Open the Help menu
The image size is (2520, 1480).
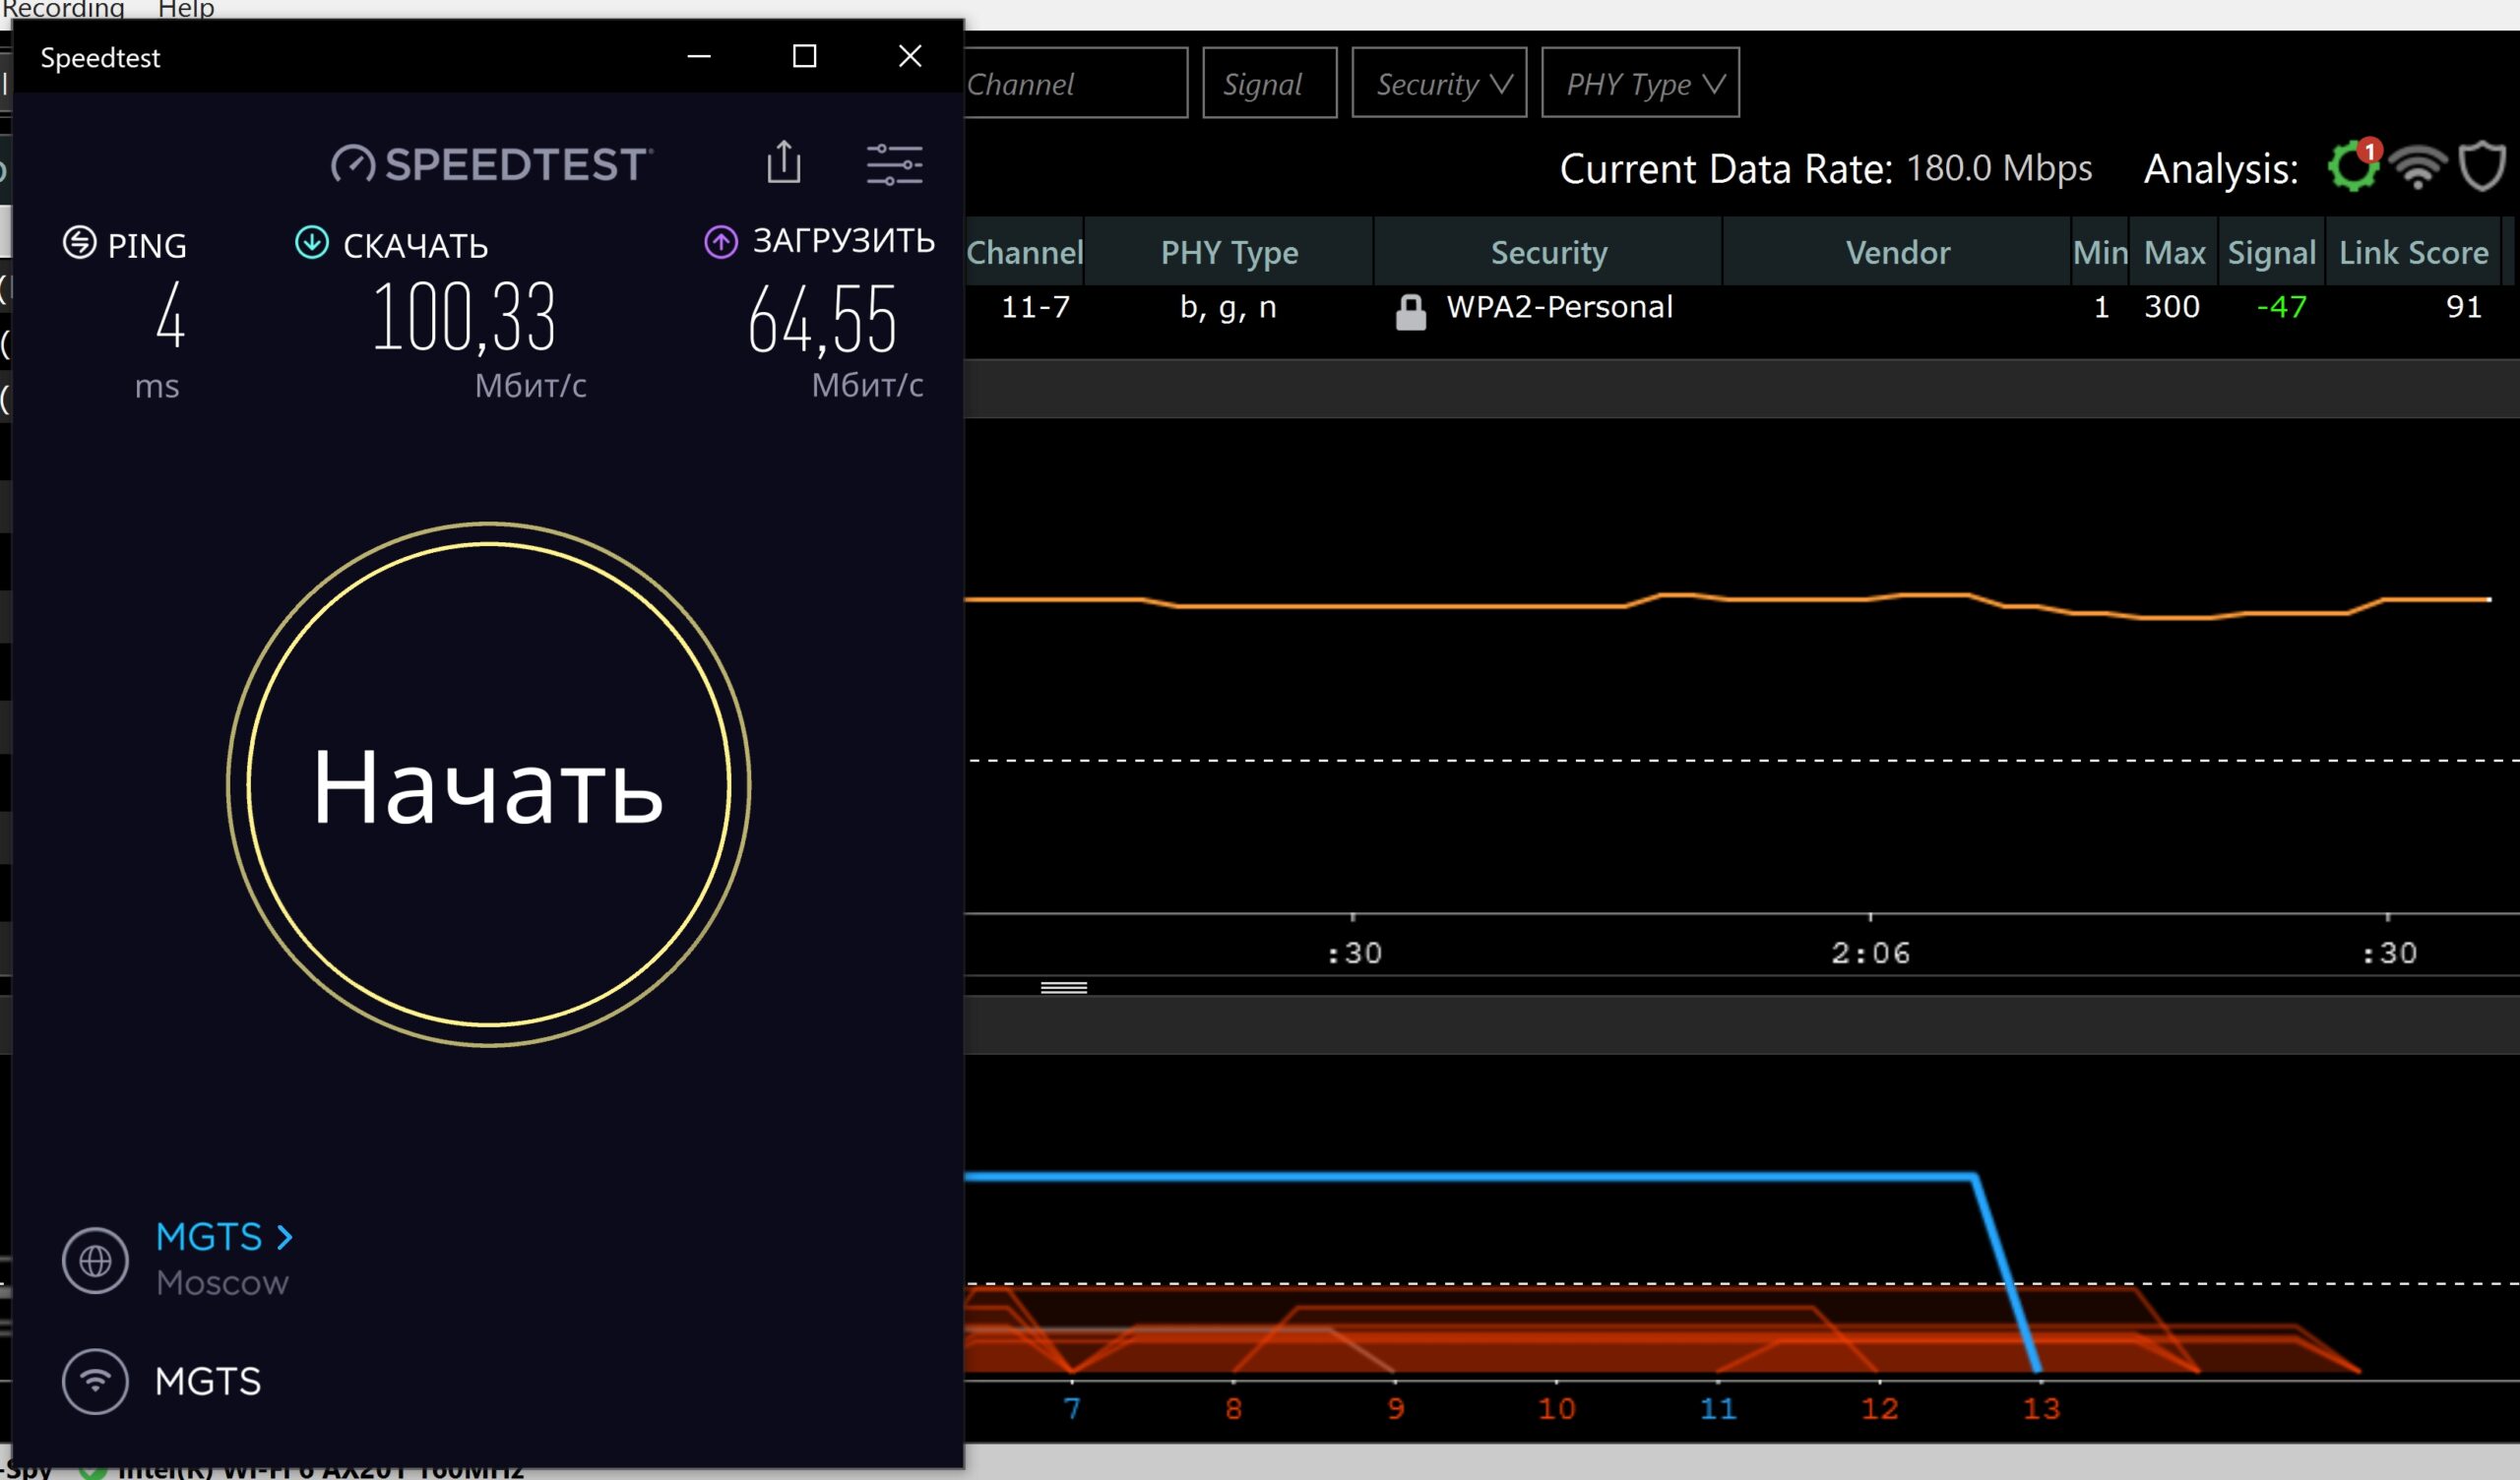[x=186, y=9]
